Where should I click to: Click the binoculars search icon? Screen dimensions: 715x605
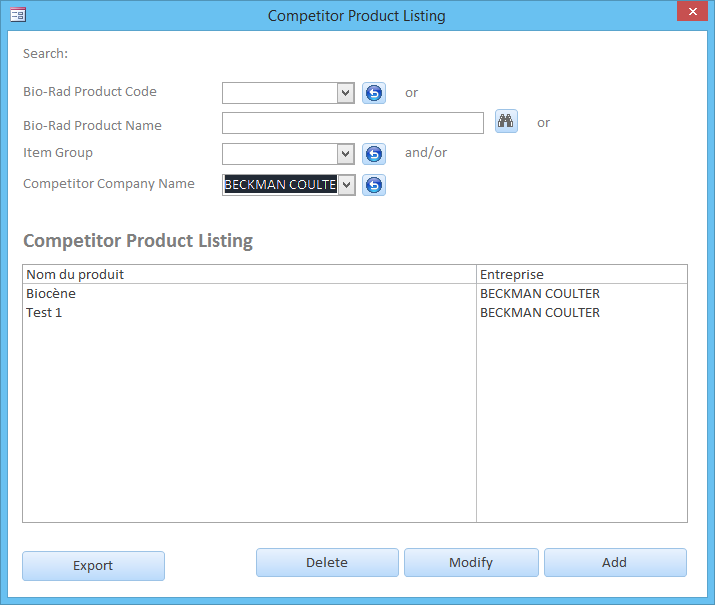(506, 121)
